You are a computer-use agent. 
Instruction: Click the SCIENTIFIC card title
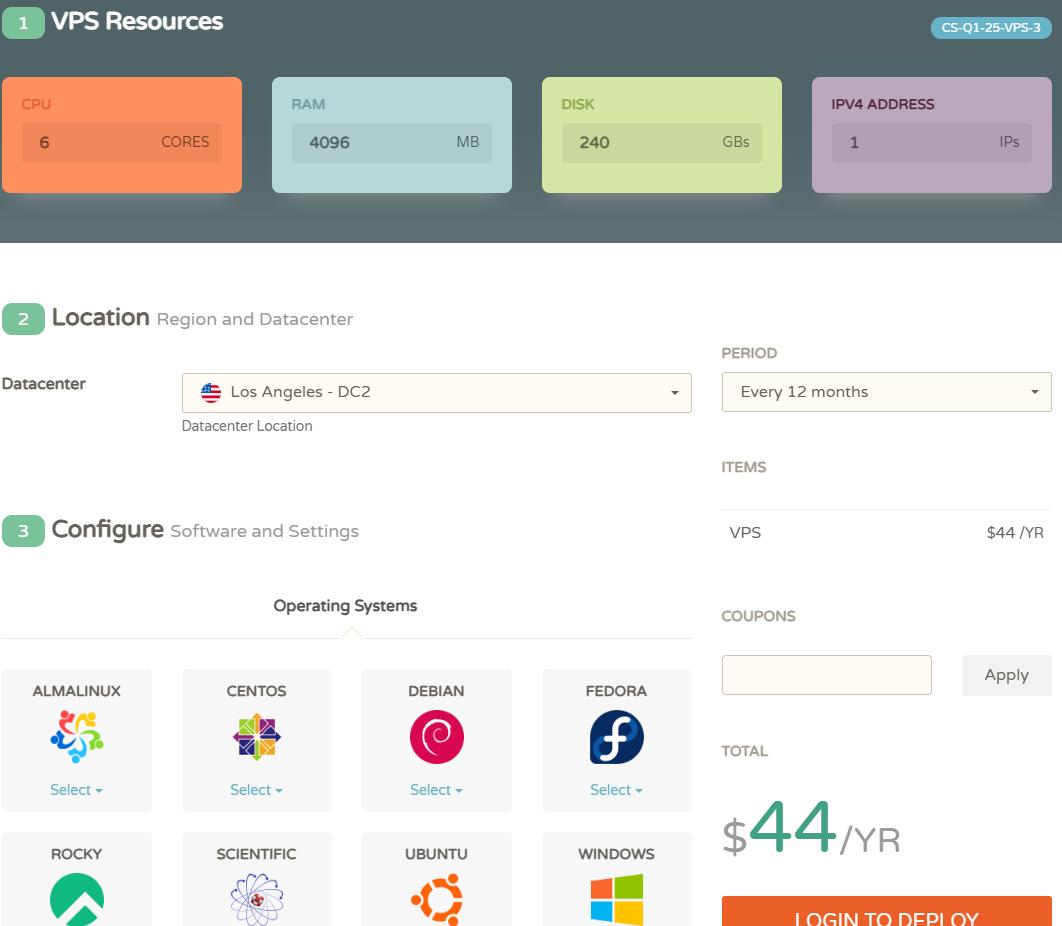(257, 854)
